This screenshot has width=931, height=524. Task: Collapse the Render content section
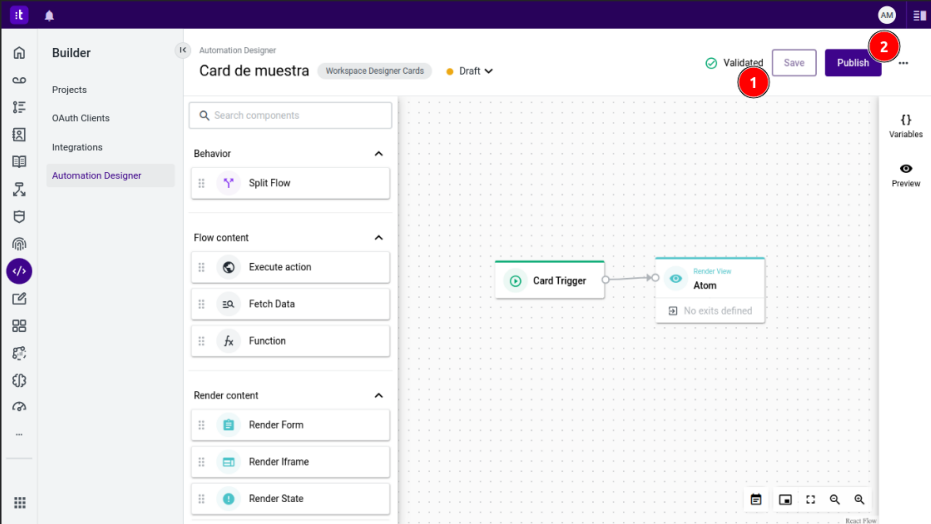pyautogui.click(x=378, y=396)
